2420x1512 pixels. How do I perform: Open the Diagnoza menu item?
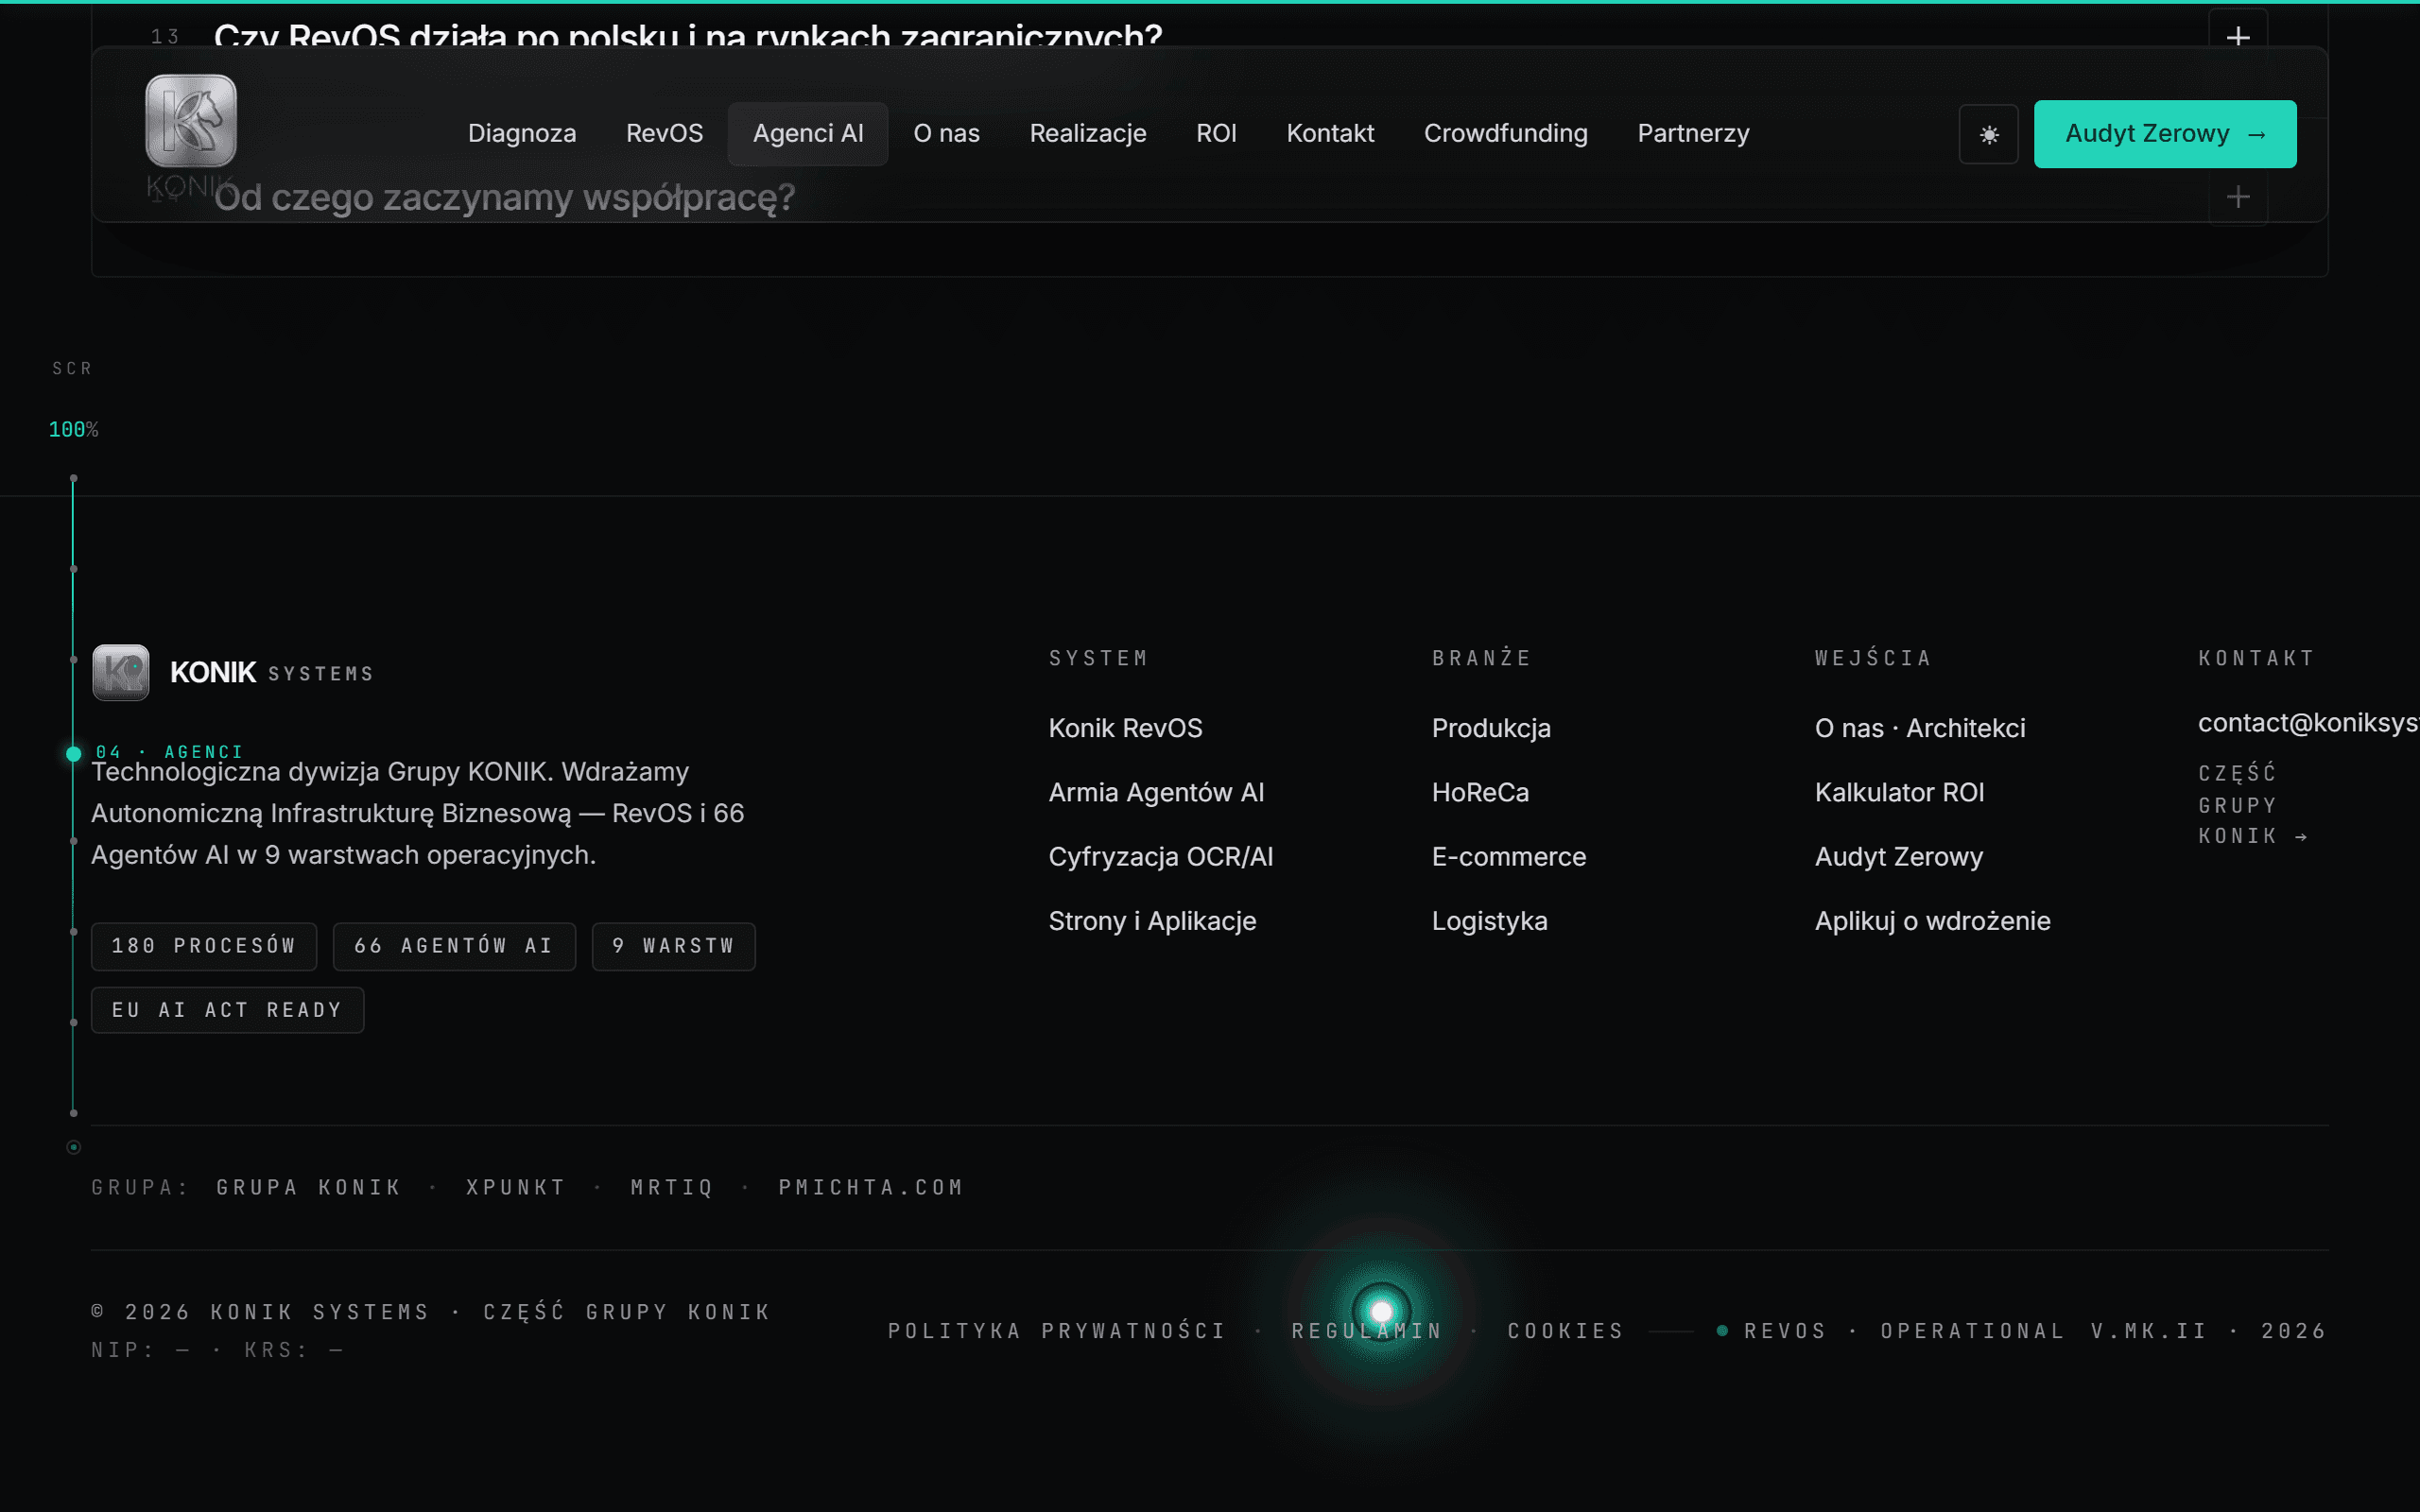pos(522,133)
